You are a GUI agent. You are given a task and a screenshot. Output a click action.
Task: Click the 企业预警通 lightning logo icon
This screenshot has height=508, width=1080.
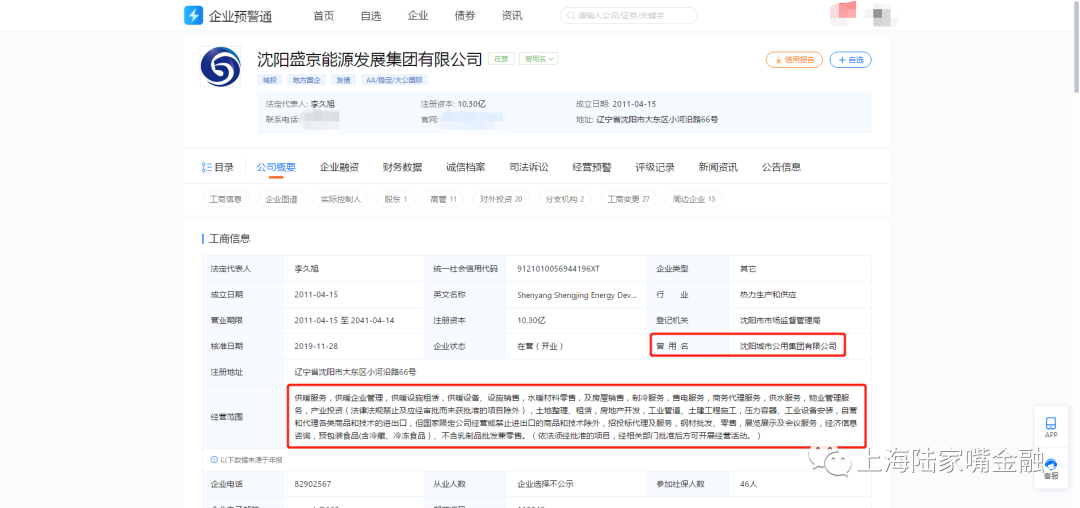click(194, 15)
